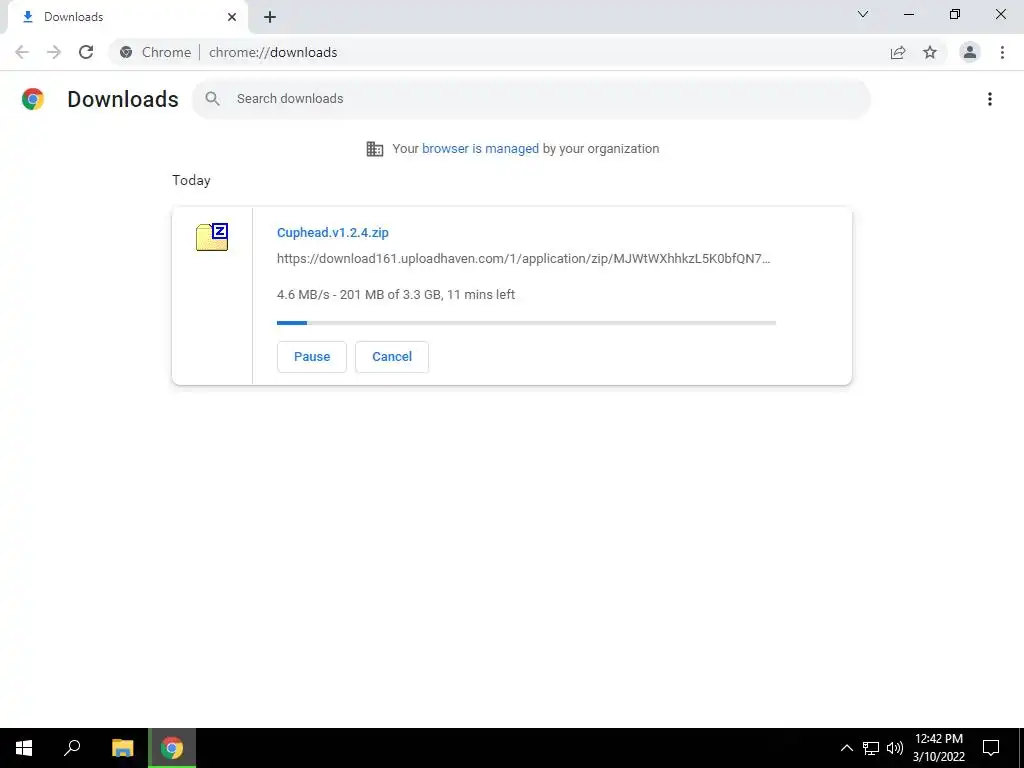Open the Cuphead.v1.2.4.zip file link
The height and width of the screenshot is (768, 1024).
[x=332, y=232]
